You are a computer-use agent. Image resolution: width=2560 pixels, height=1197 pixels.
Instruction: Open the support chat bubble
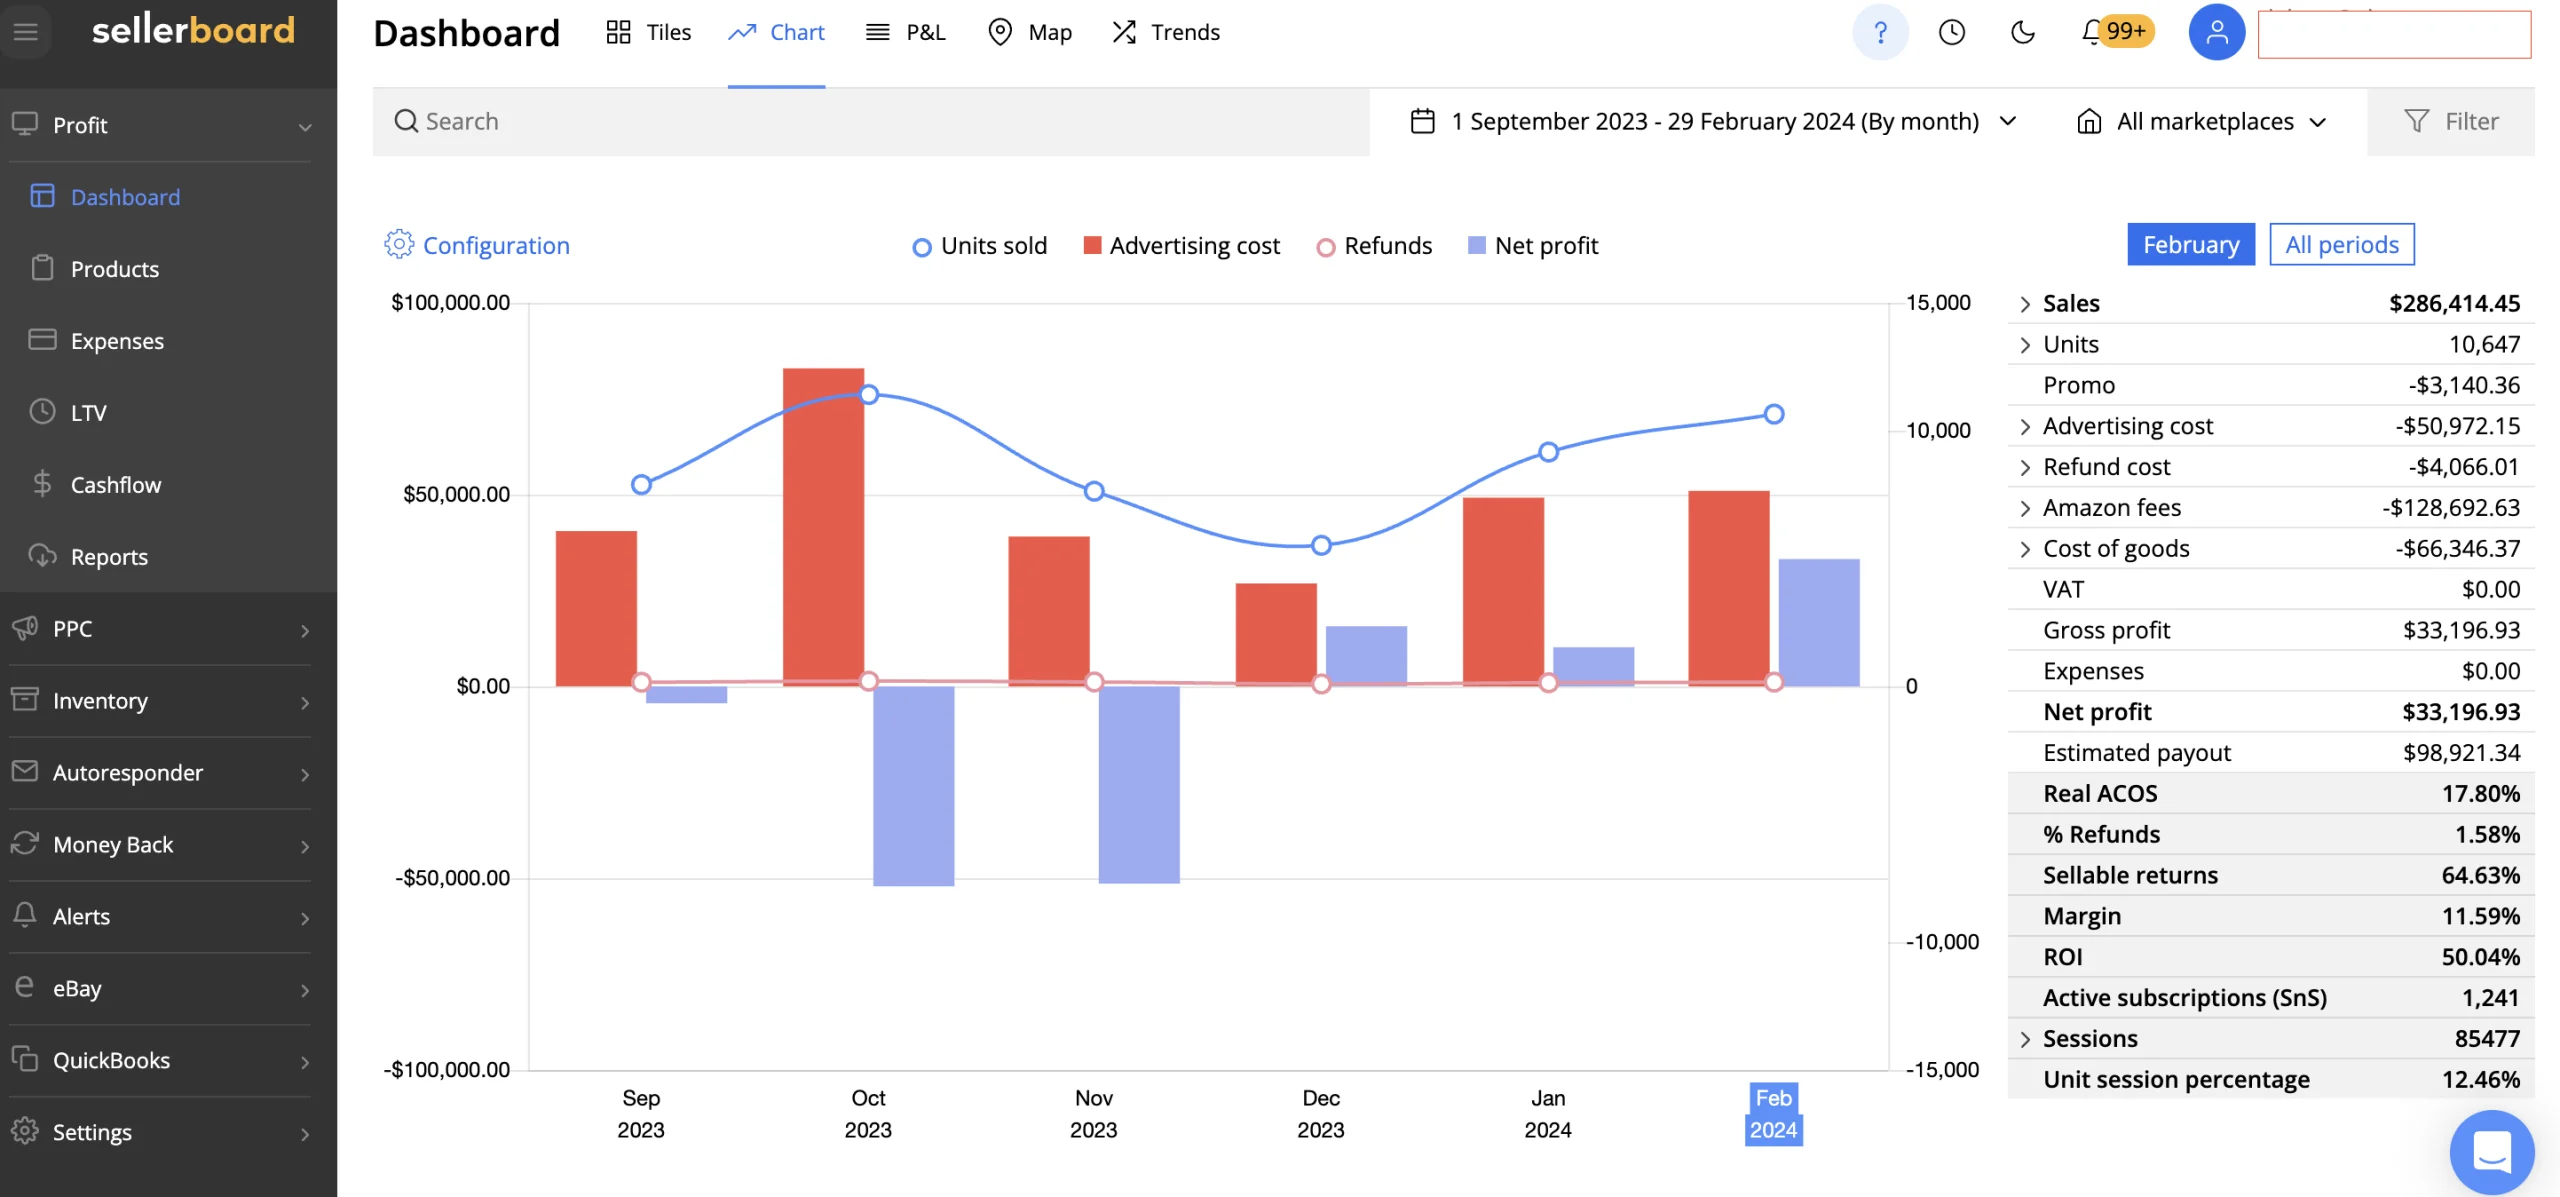coord(2492,1152)
